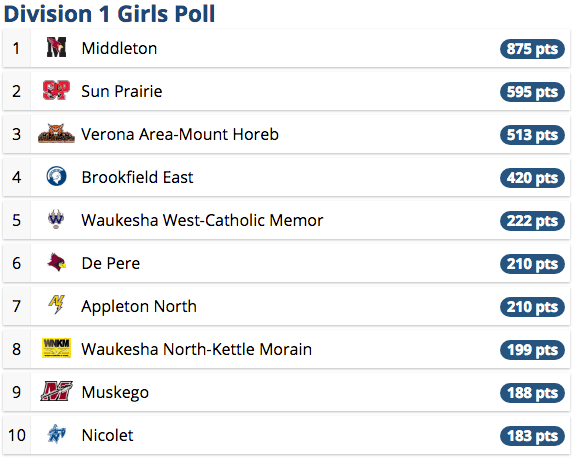Click the Sun Prairie SP logo
Image resolution: width=576 pixels, height=460 pixels.
[x=56, y=90]
